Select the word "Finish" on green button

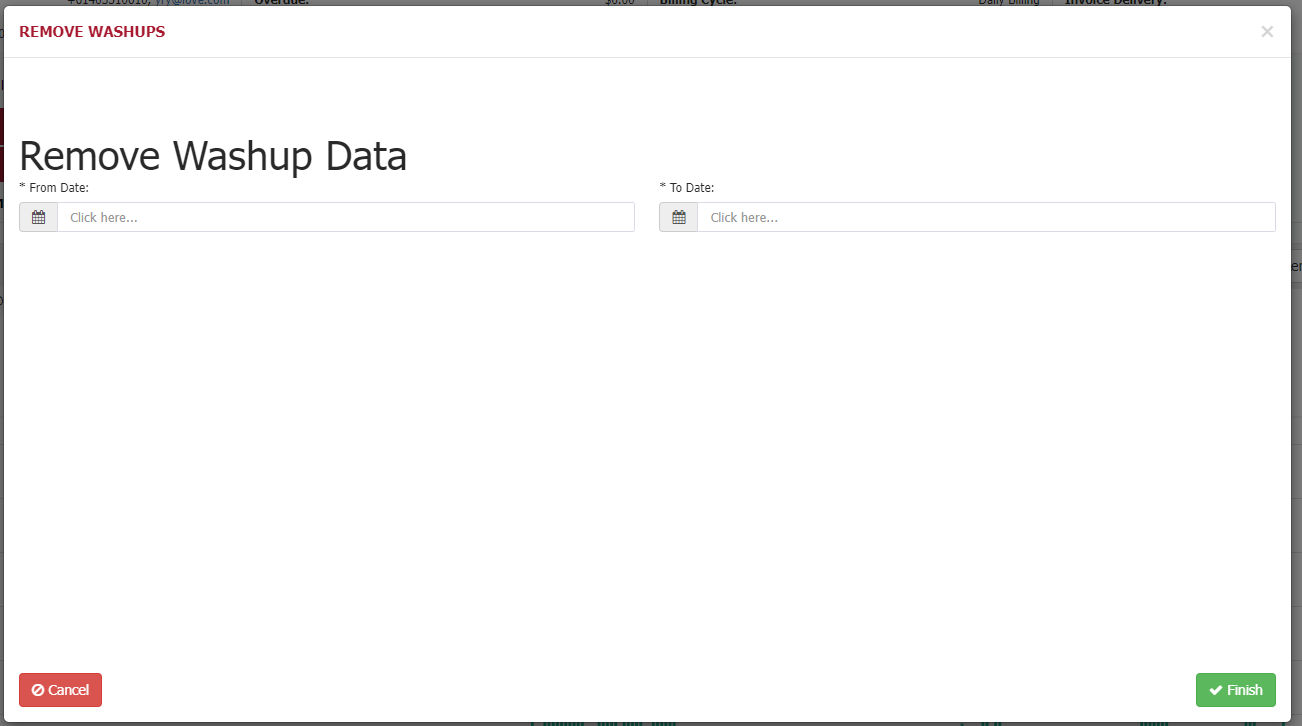1245,690
